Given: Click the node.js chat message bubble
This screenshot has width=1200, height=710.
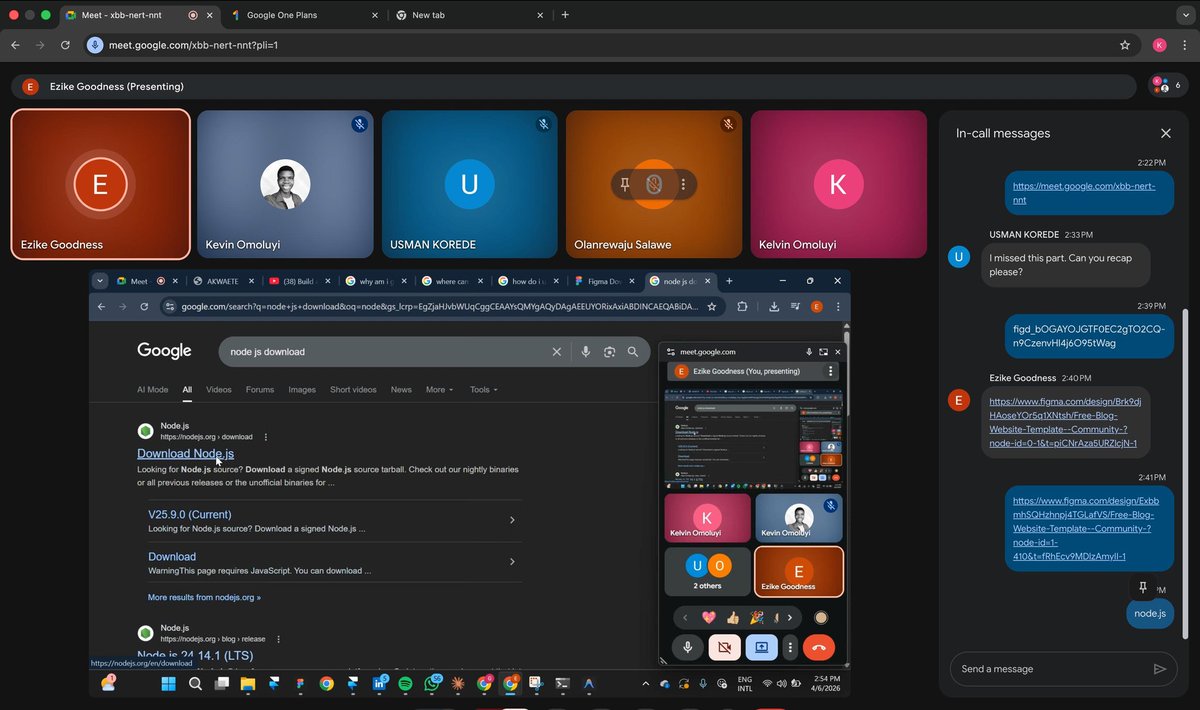Looking at the screenshot, I should point(1150,613).
